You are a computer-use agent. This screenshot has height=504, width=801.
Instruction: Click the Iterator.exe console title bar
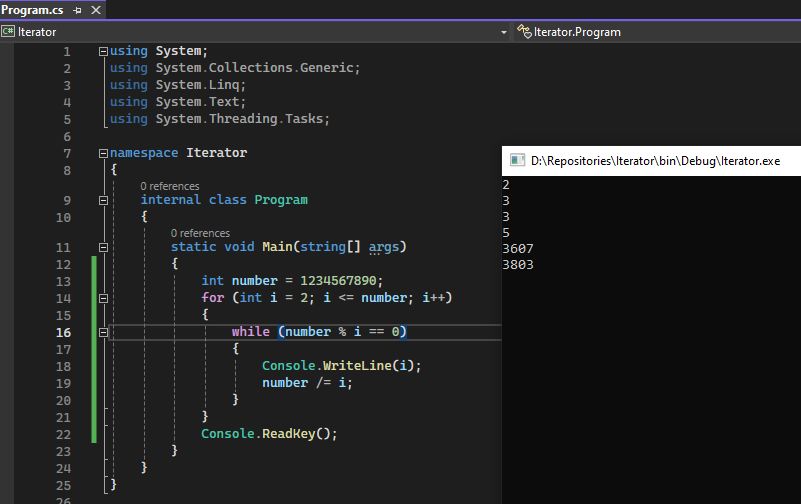[x=651, y=161]
